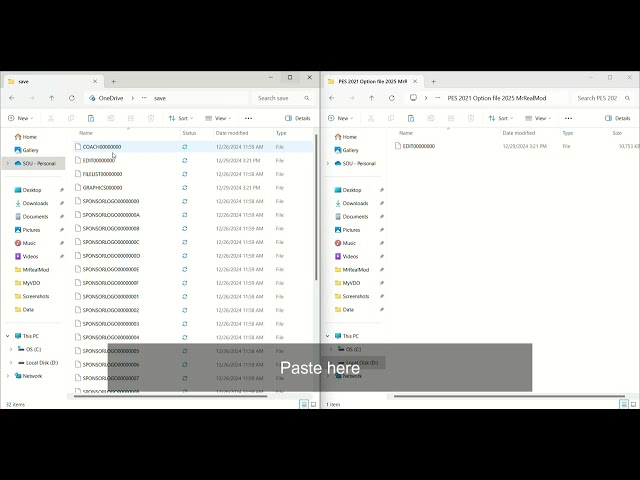Viewport: 640px width, 480px height.
Task: Click Back arrow in PES 2021 window
Action: (x=332, y=98)
